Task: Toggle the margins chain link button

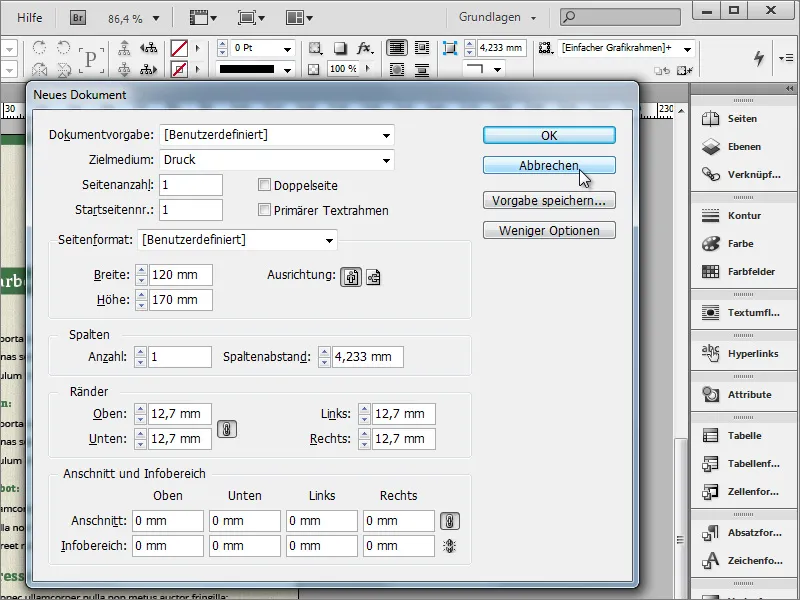Action: coord(227,429)
